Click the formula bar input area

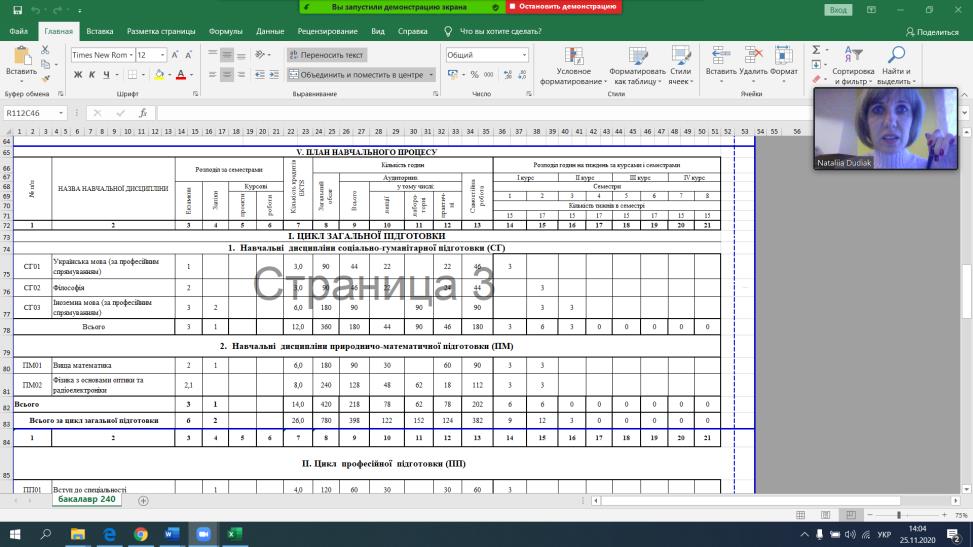[484, 113]
